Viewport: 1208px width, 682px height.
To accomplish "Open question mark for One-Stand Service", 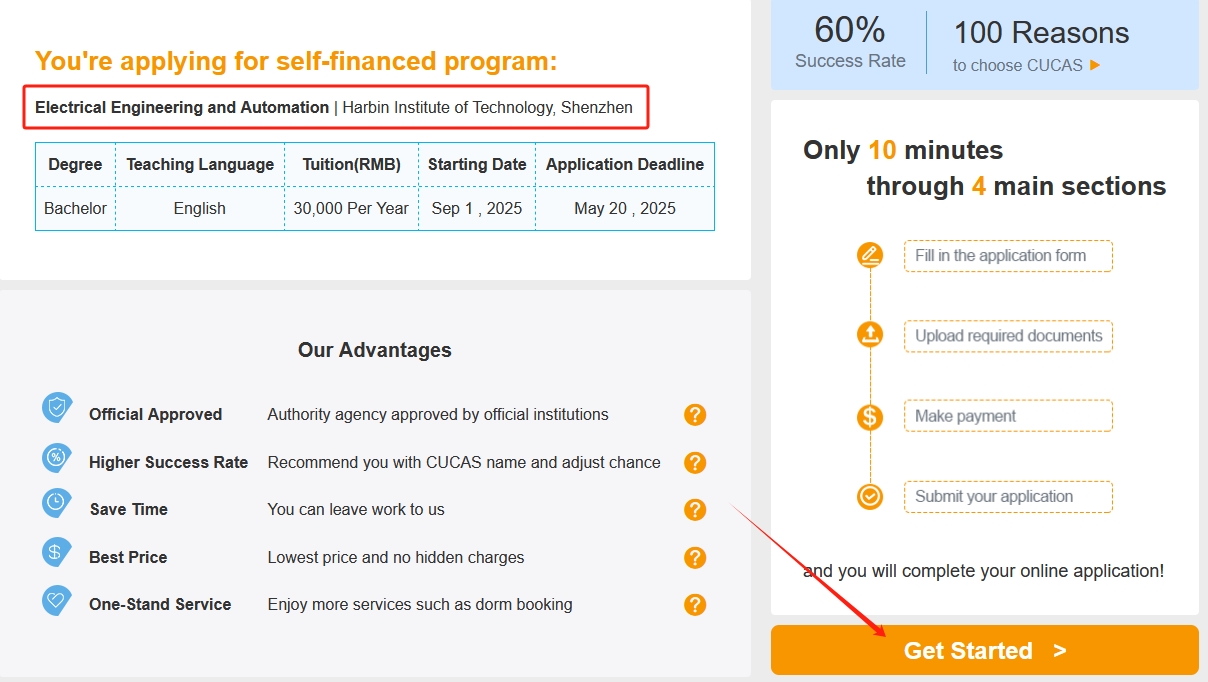I will [695, 604].
